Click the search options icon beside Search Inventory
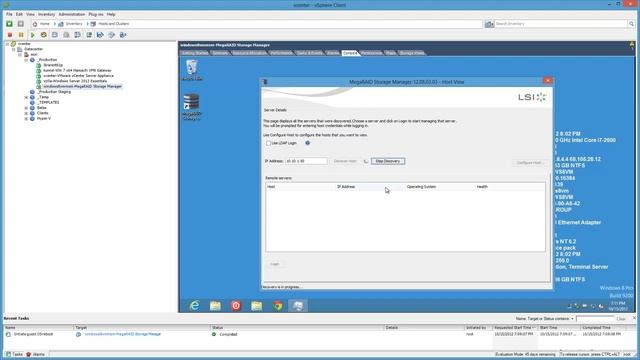This screenshot has height=360, width=640. pyautogui.click(x=489, y=24)
